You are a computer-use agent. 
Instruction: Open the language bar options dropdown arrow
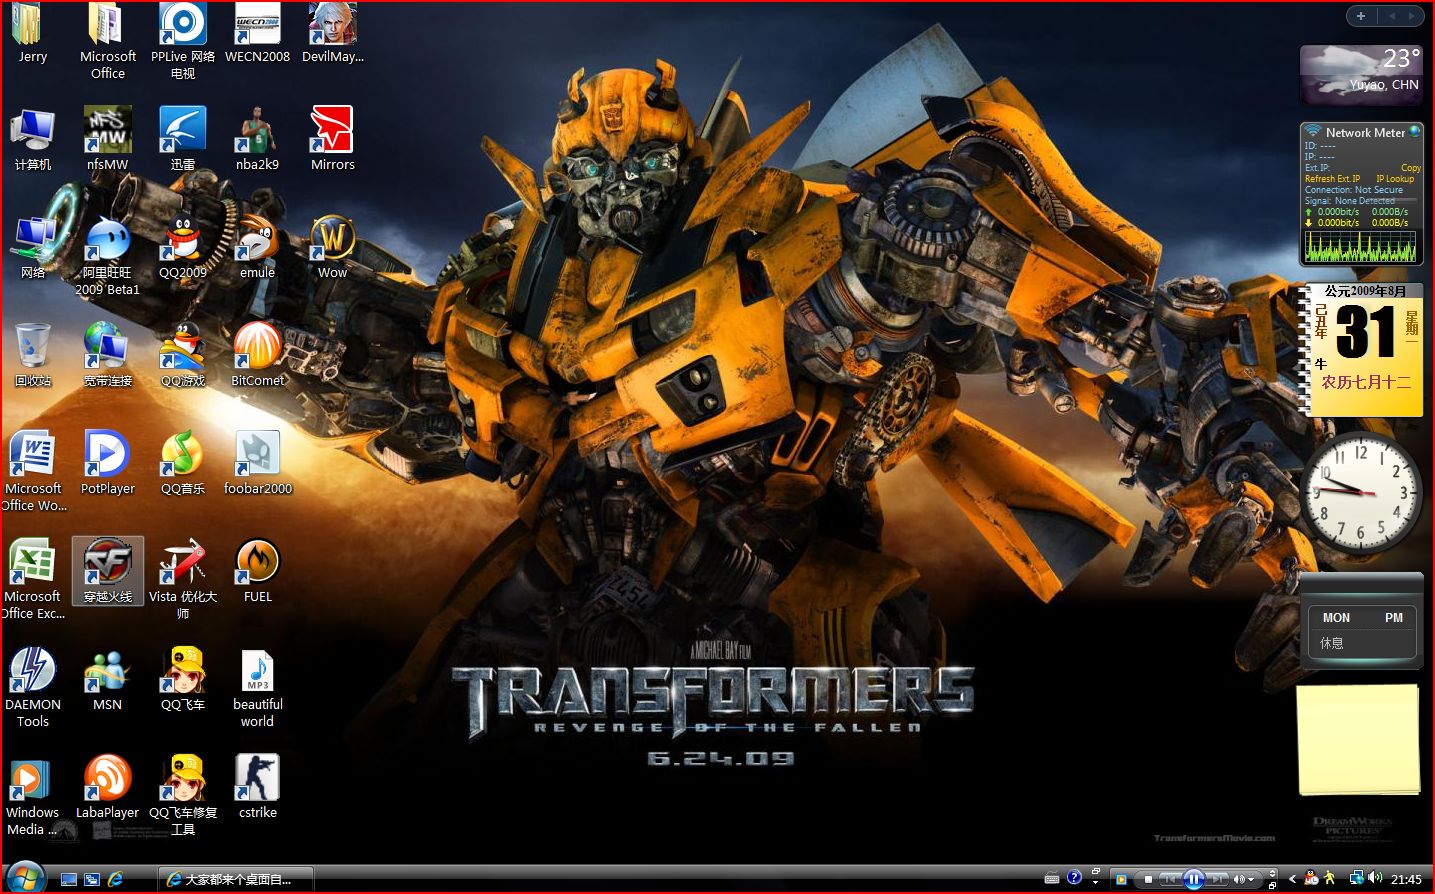(x=1095, y=883)
